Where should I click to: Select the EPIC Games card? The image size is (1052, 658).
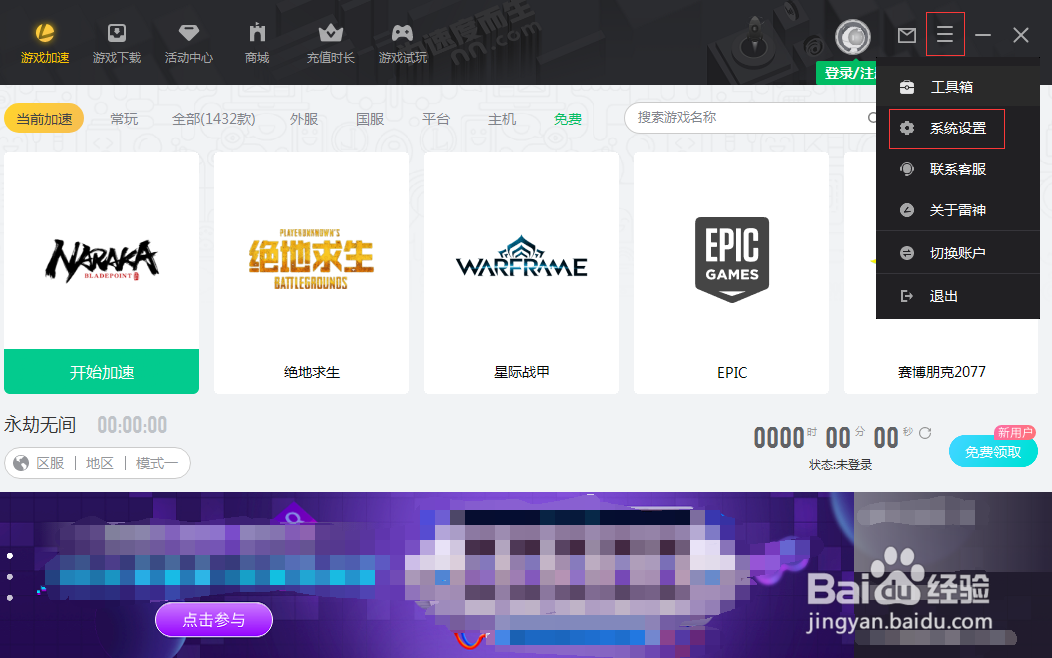(731, 273)
